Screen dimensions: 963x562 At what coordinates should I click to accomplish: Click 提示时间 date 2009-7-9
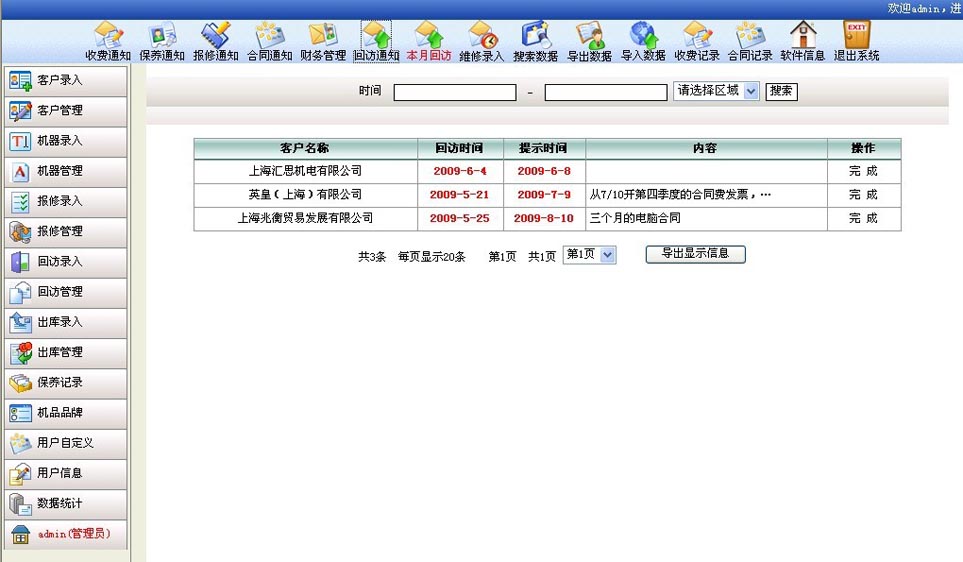click(544, 195)
